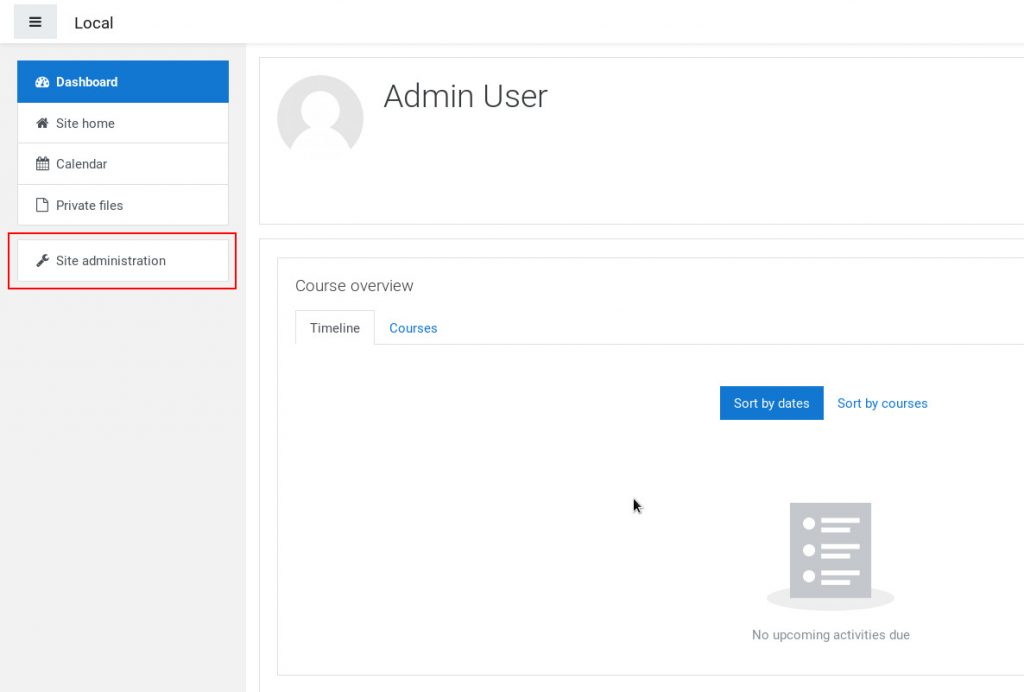The height and width of the screenshot is (692, 1024).
Task: Click the wrench icon for Site administration
Action: pos(42,261)
